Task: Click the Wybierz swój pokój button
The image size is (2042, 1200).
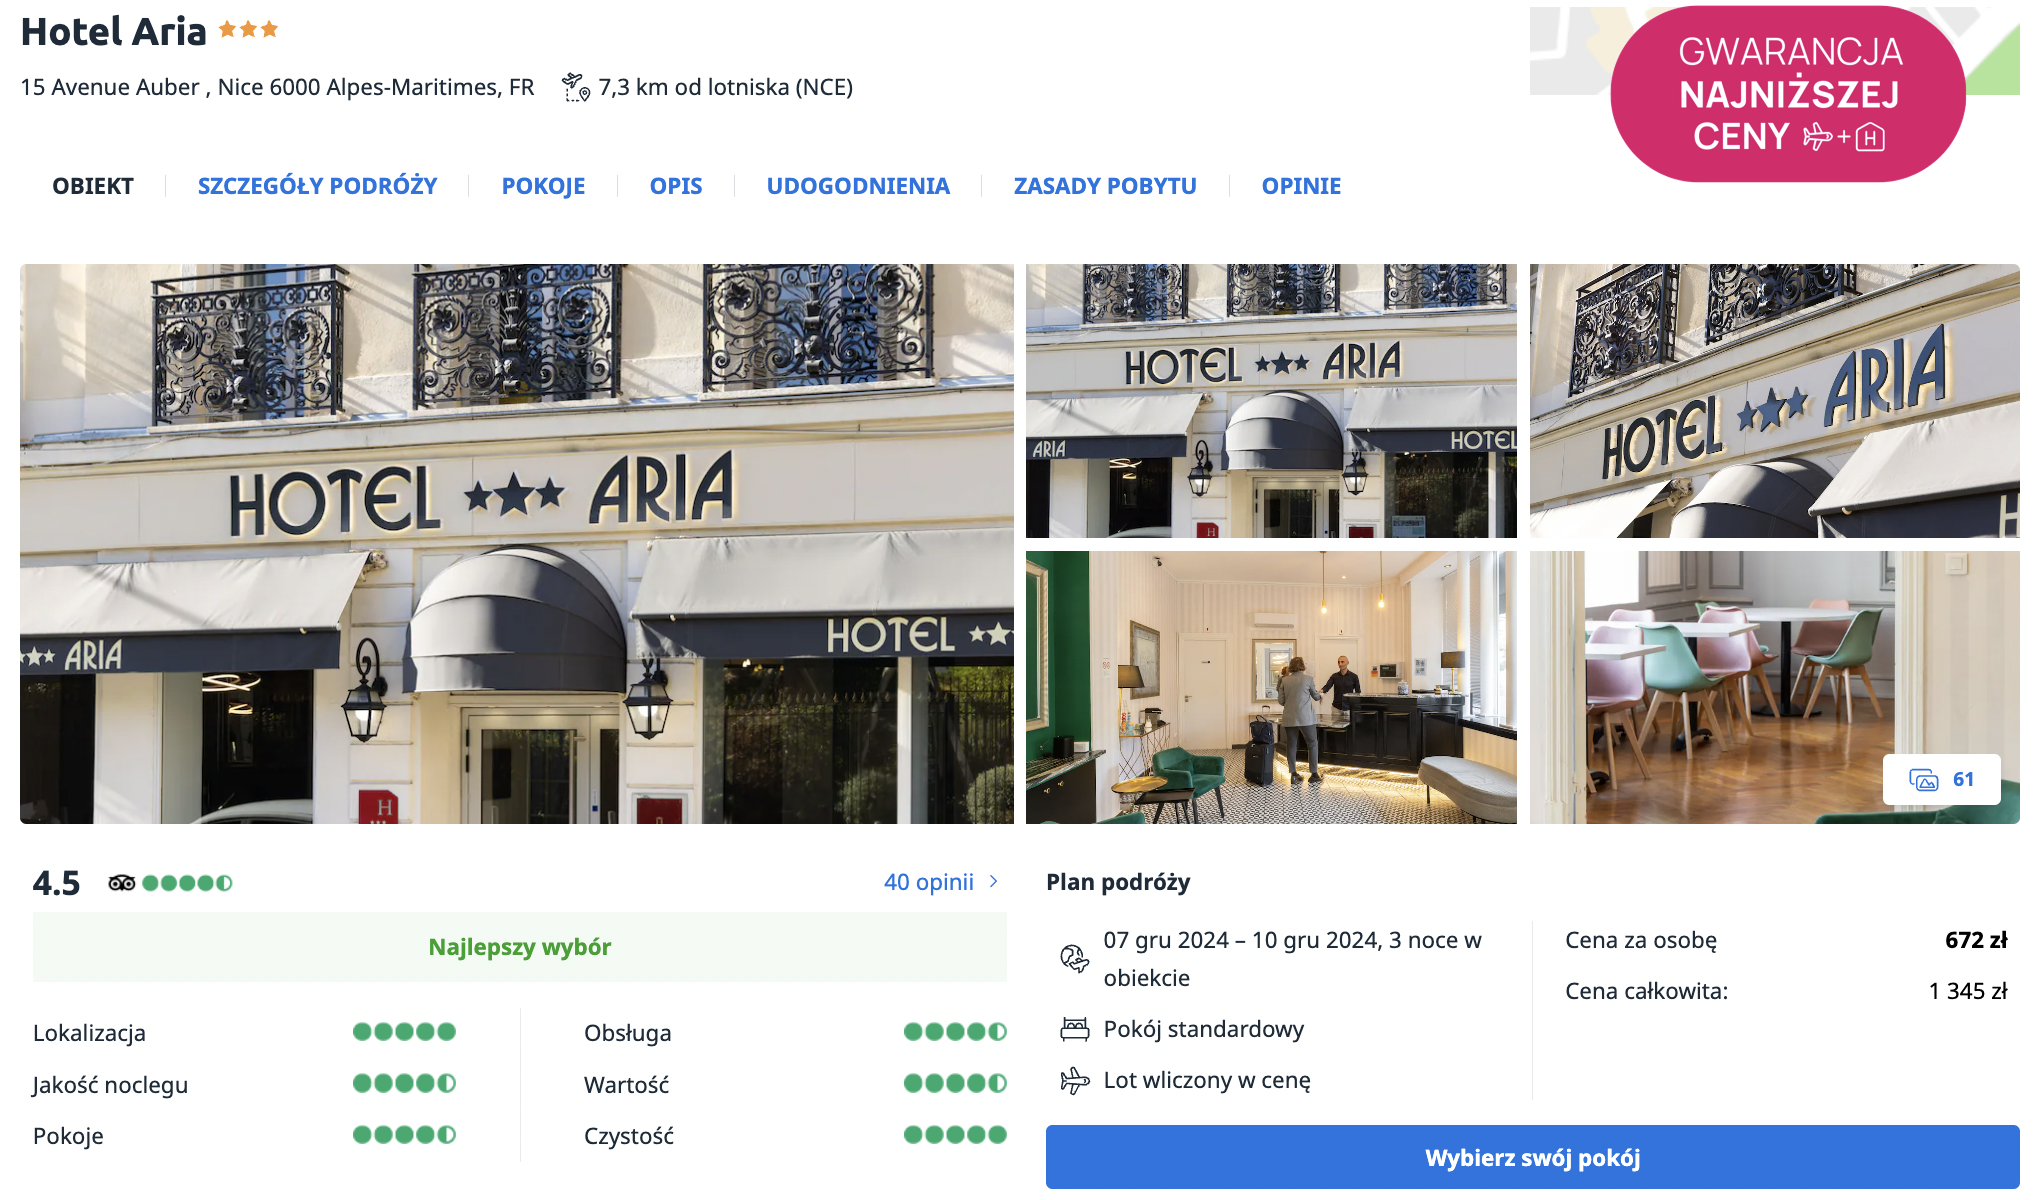Action: [1532, 1158]
